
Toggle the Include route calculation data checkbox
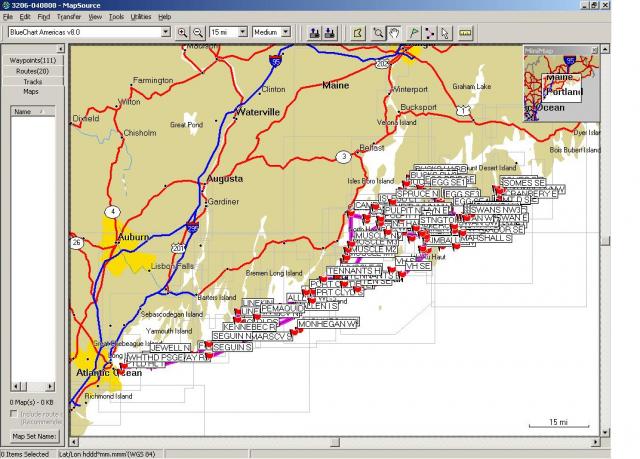(14, 414)
